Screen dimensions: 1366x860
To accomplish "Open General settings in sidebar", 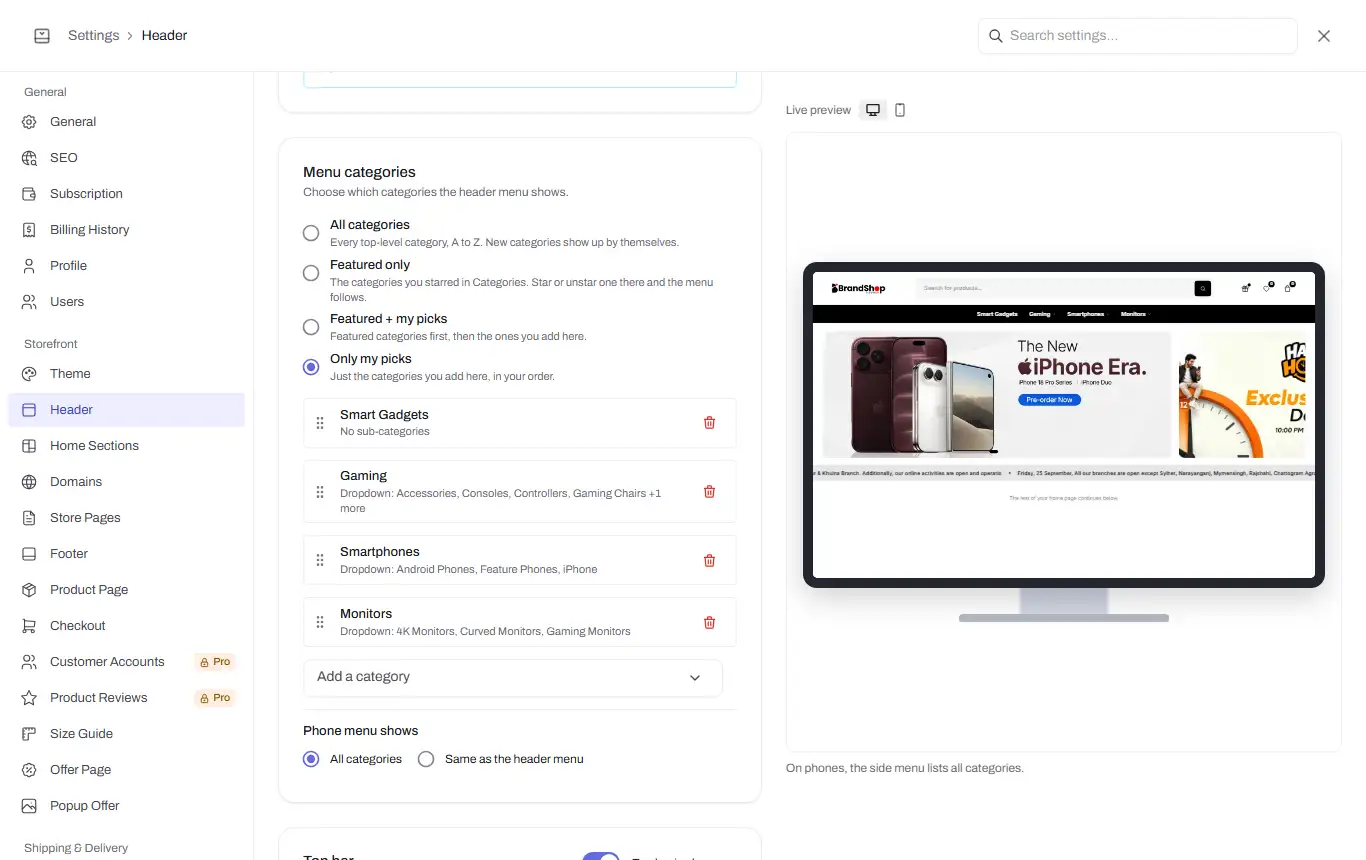I will click(x=126, y=122).
